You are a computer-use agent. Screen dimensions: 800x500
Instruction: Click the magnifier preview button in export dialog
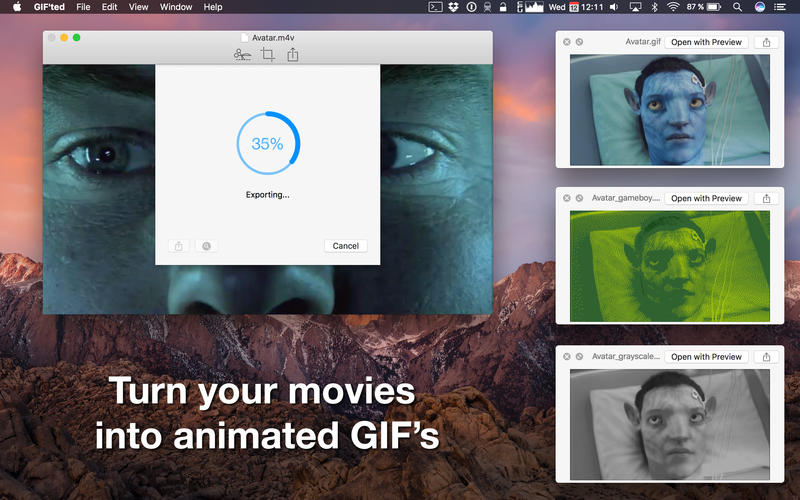point(206,246)
